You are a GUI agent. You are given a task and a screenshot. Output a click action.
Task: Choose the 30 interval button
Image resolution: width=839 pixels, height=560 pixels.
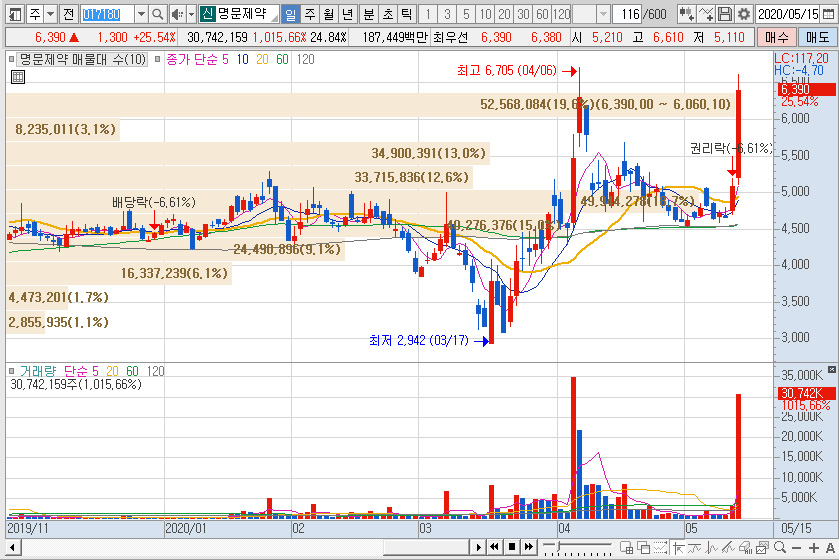523,14
